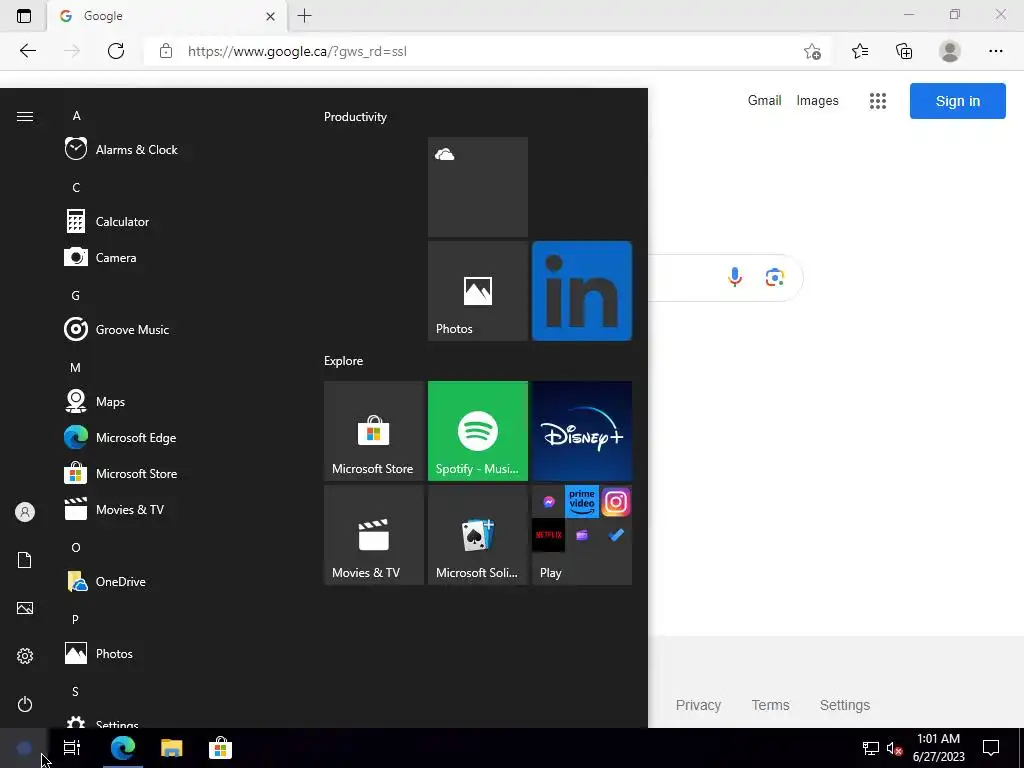The width and height of the screenshot is (1024, 768).
Task: Open the notification center icon
Action: point(991,748)
